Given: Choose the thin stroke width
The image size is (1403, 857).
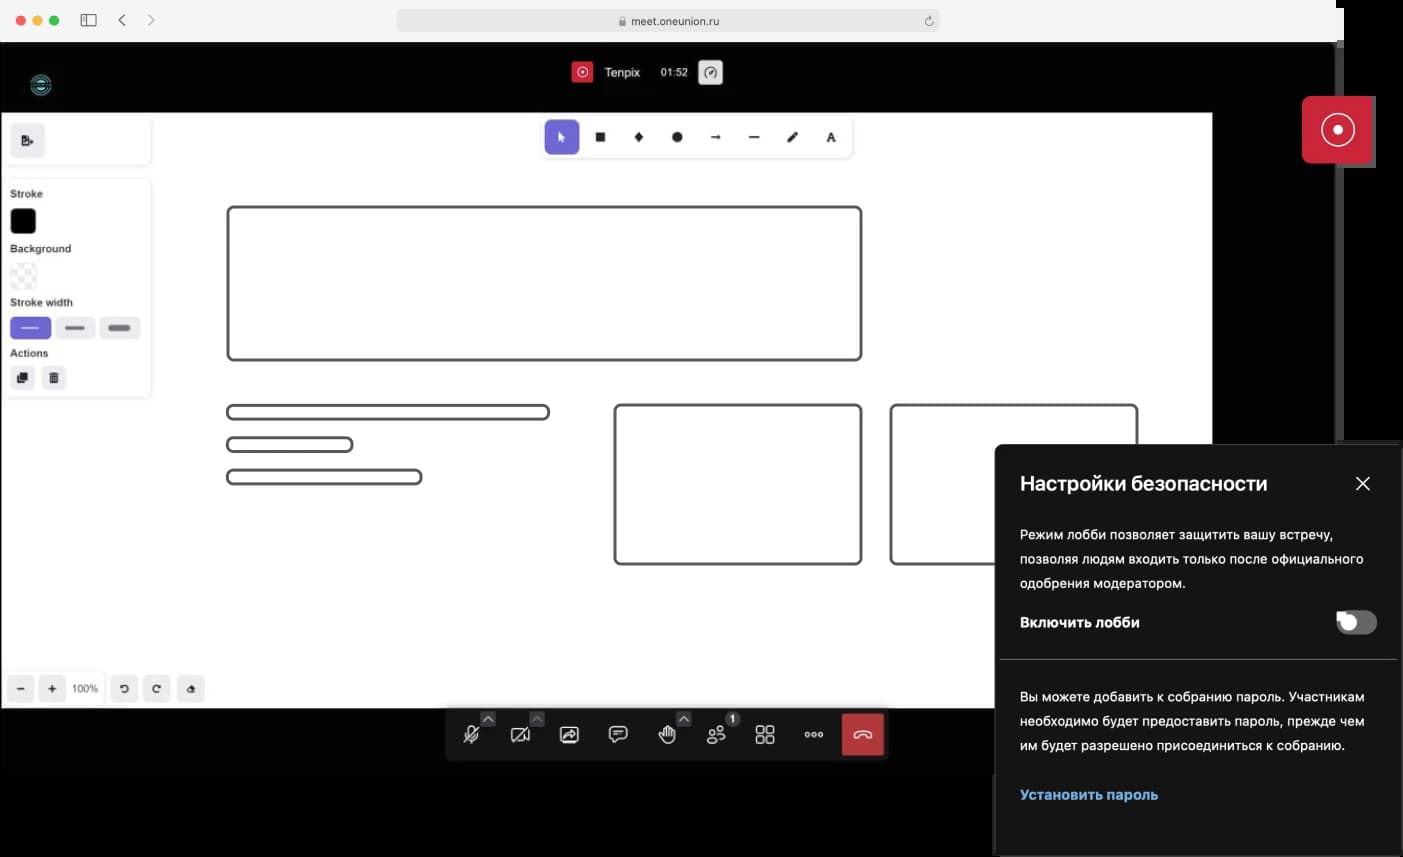Looking at the screenshot, I should point(30,328).
